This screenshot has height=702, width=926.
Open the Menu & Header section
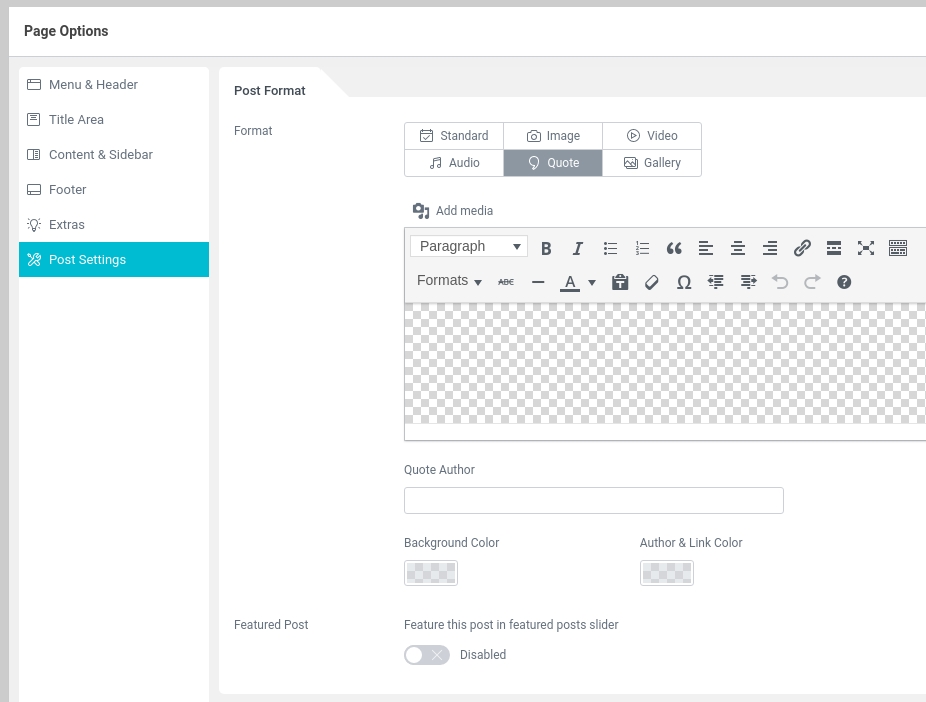tap(93, 85)
